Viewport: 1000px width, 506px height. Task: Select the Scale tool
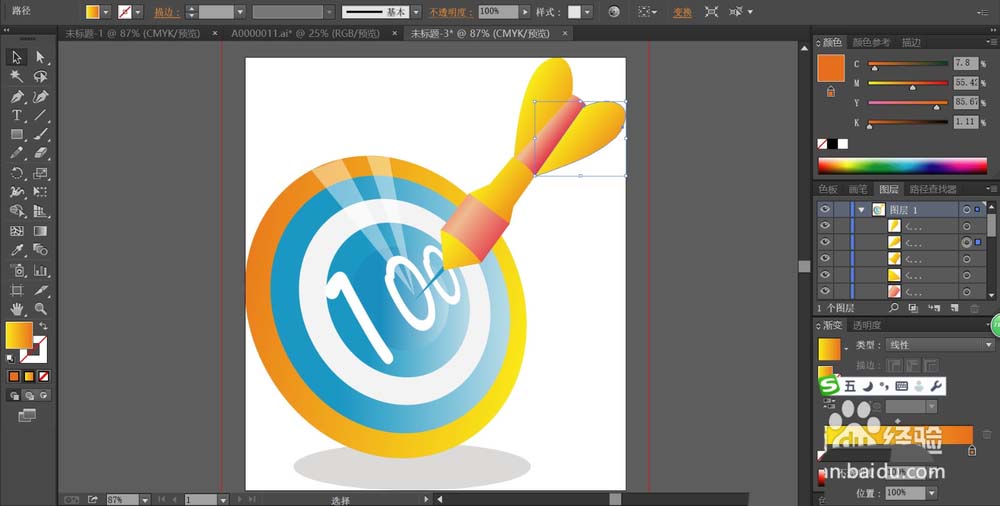coord(40,173)
